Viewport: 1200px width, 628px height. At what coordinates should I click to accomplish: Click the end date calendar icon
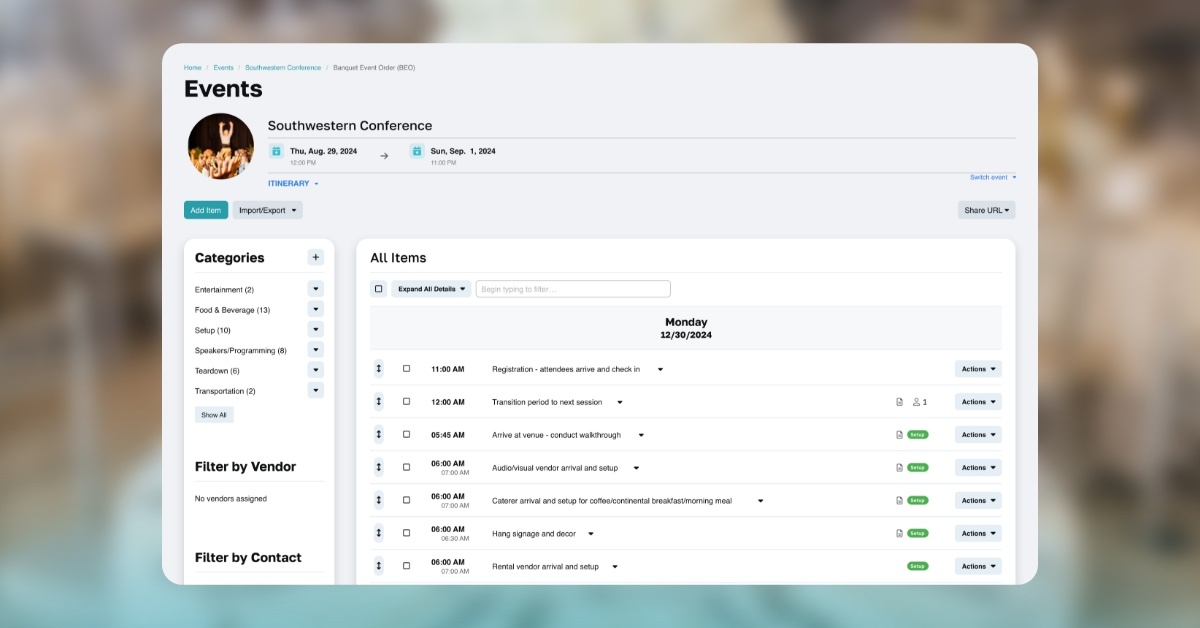point(417,151)
